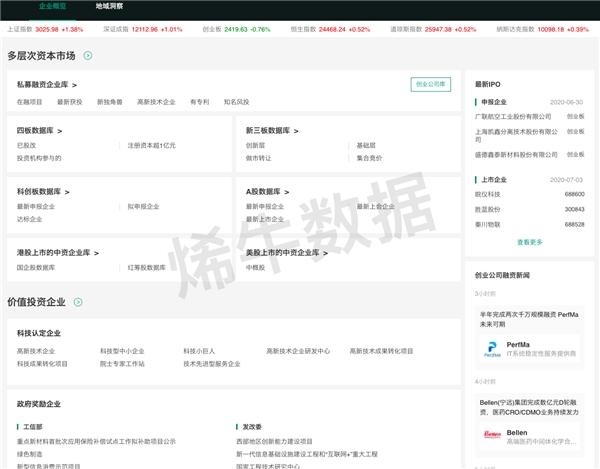Screen dimensions: 600x469
Task: Select 基础层 under 新三板数据库
Action: click(x=366, y=145)
